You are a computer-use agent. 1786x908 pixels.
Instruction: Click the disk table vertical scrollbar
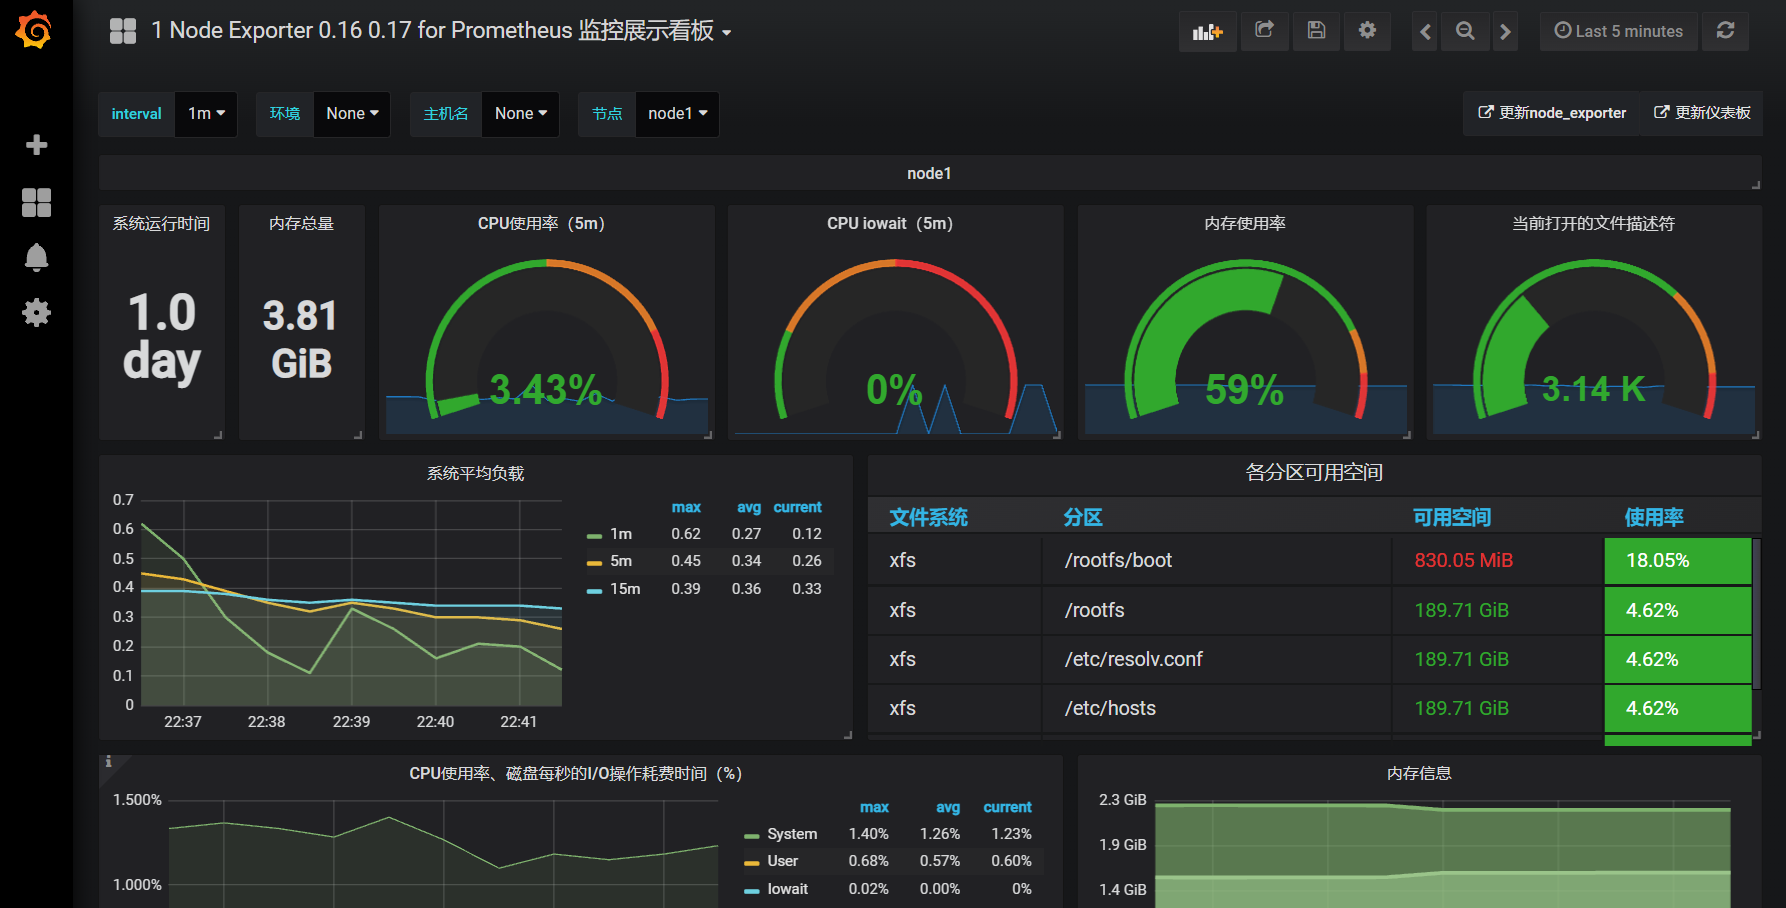(x=1756, y=613)
